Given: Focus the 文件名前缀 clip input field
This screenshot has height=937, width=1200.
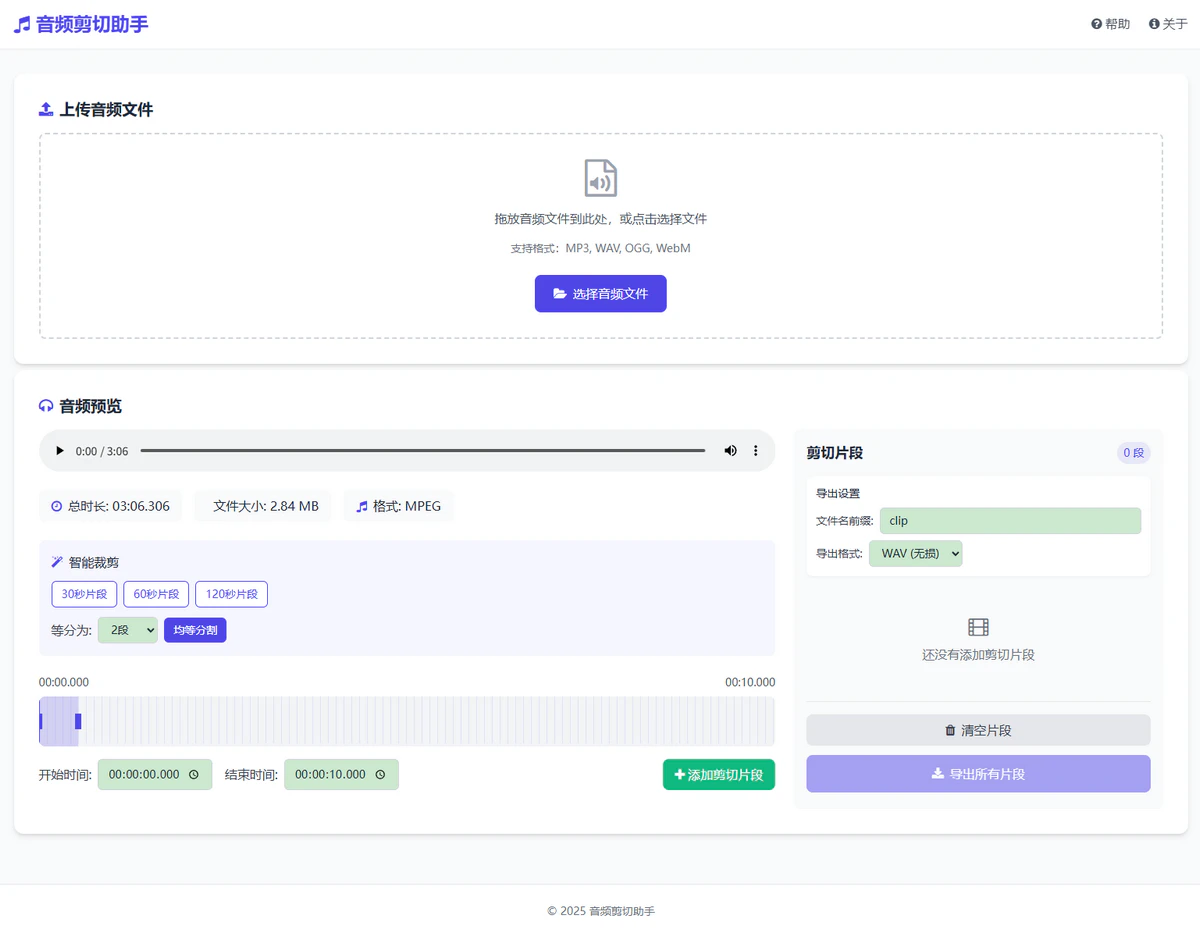Looking at the screenshot, I should 1009,521.
